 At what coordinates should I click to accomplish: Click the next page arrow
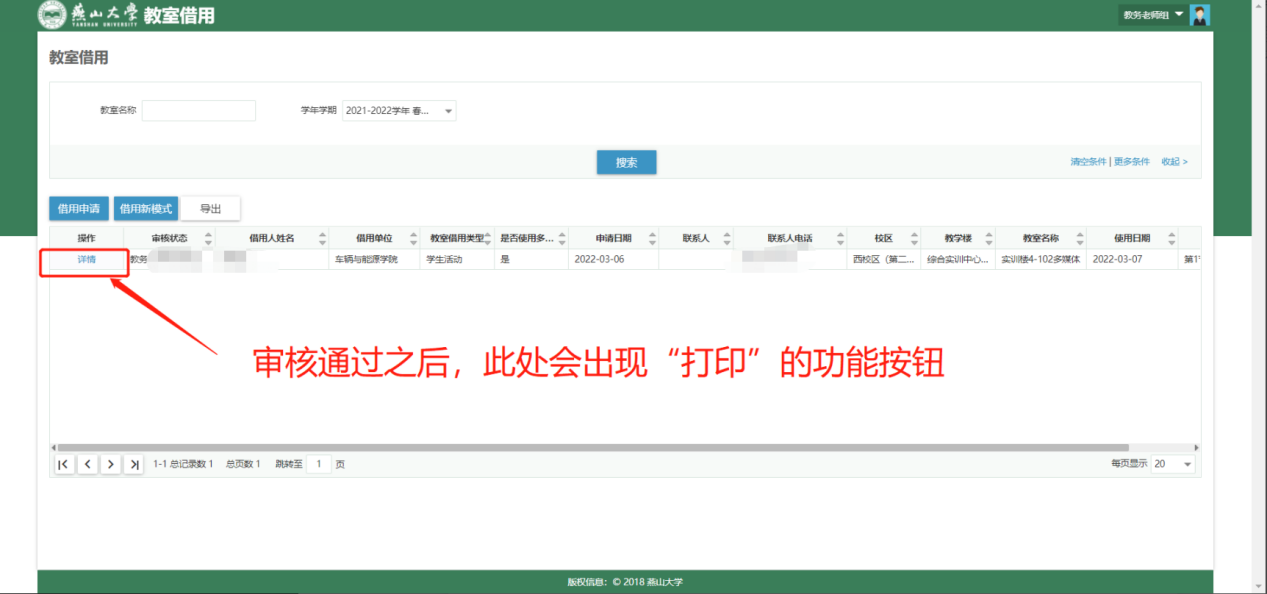(110, 464)
